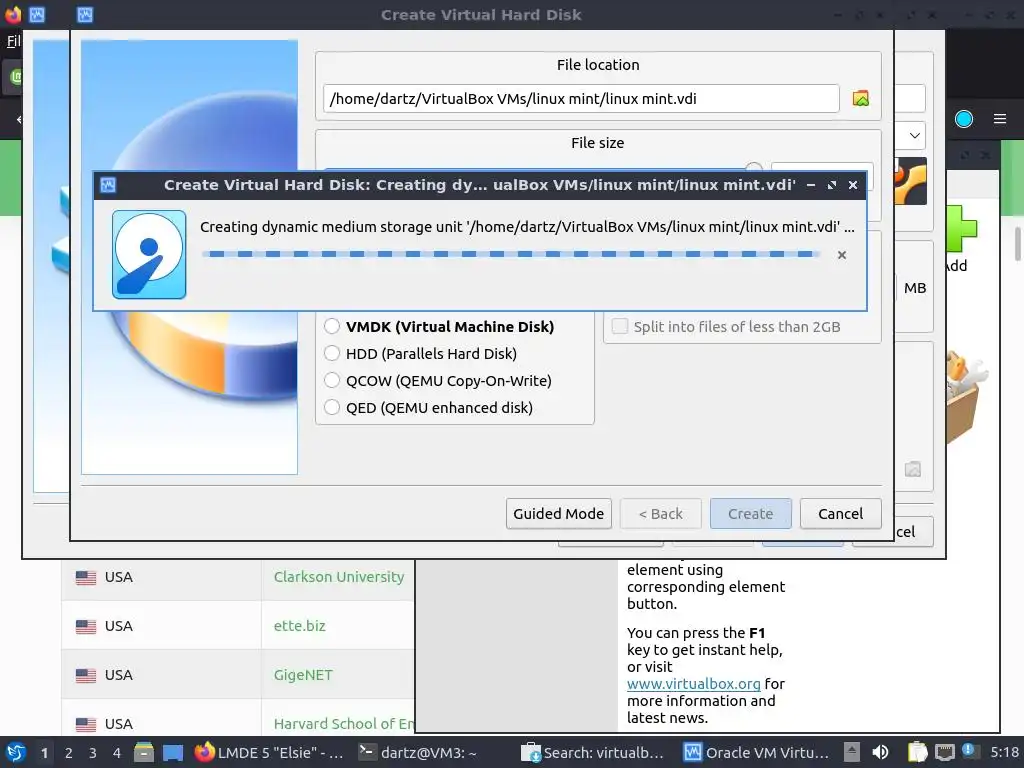The height and width of the screenshot is (768, 1024).
Task: Click the folder browse icon beside file location
Action: coord(861,99)
